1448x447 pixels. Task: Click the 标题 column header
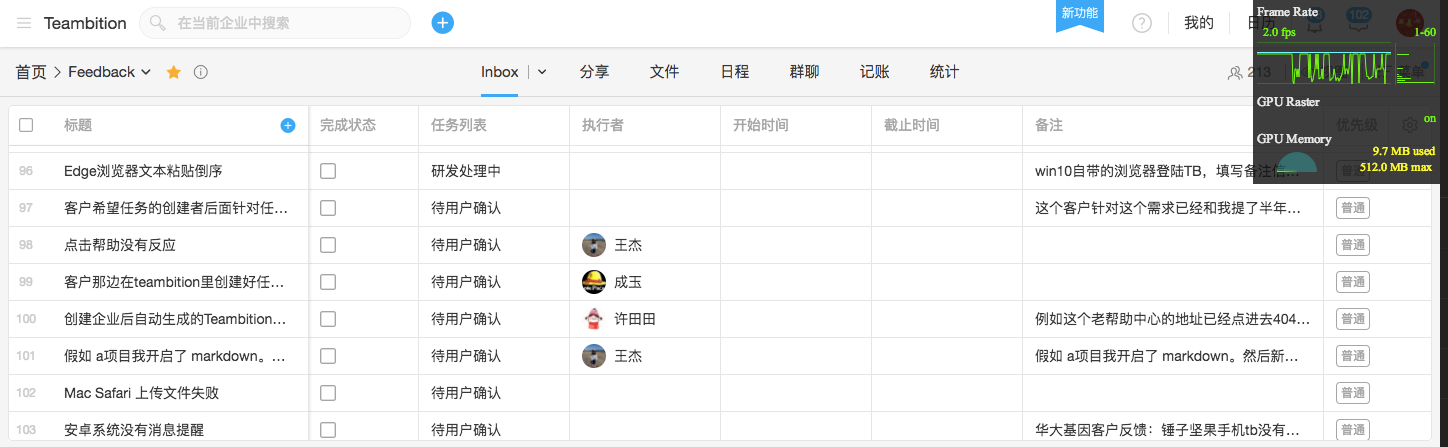(x=78, y=125)
